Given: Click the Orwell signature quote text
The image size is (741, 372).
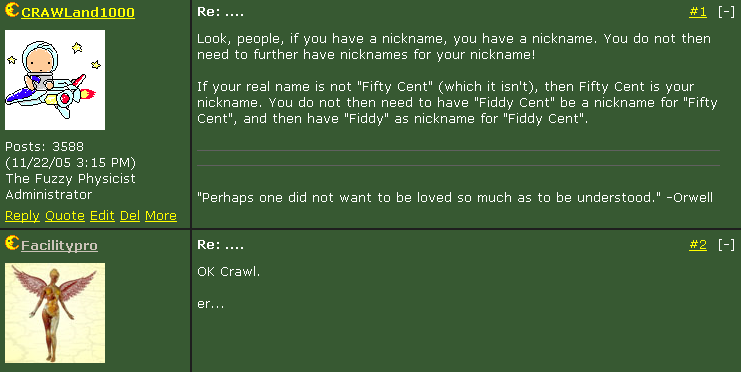Looking at the screenshot, I should point(455,197).
